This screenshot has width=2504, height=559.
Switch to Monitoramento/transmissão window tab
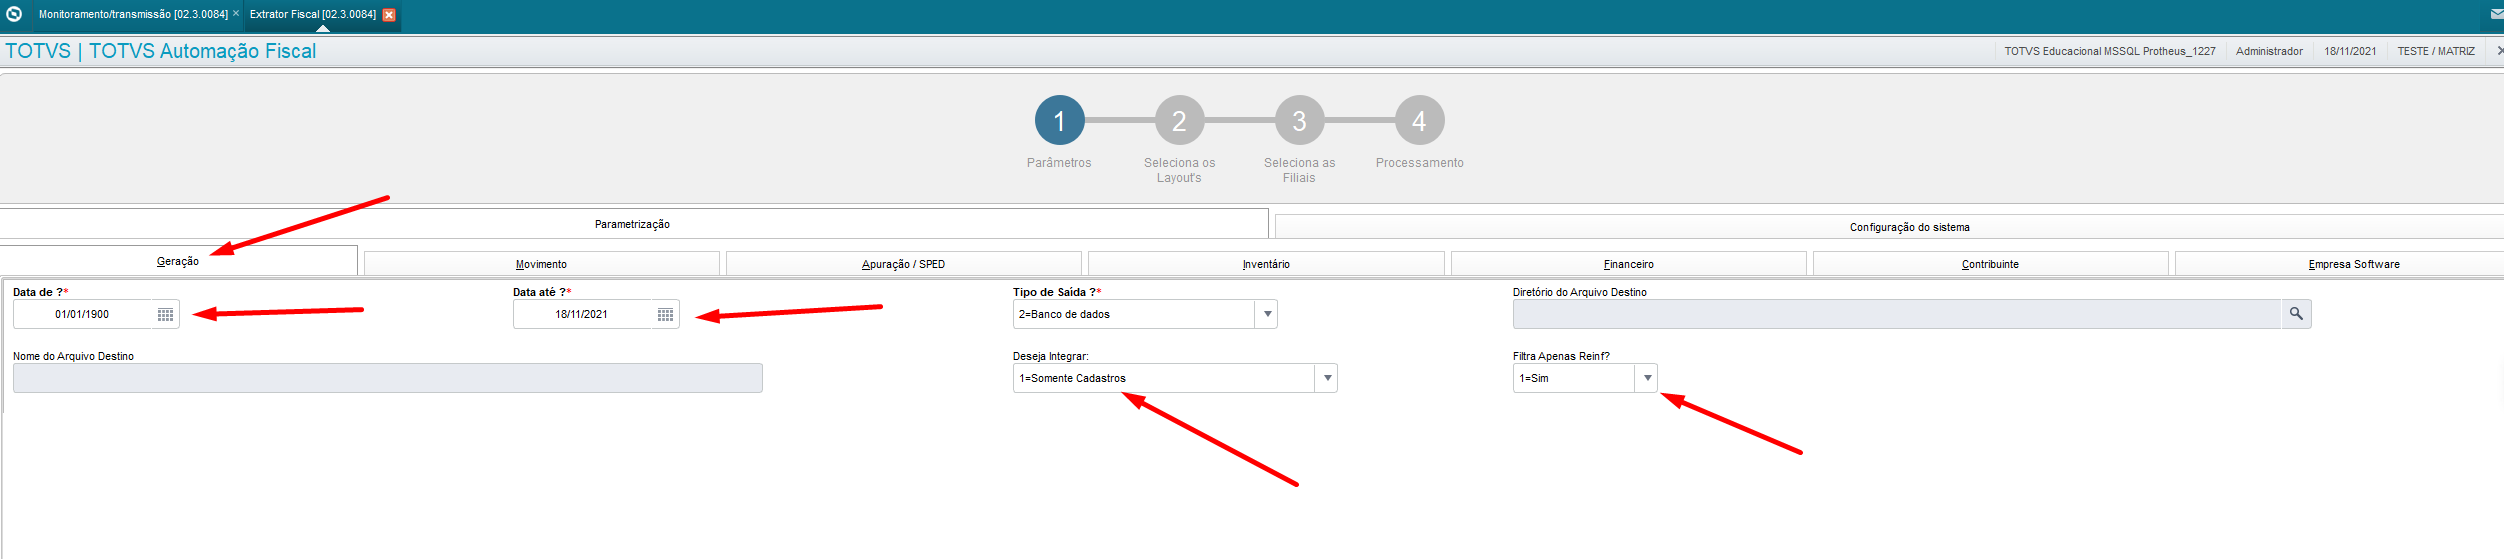tap(133, 14)
